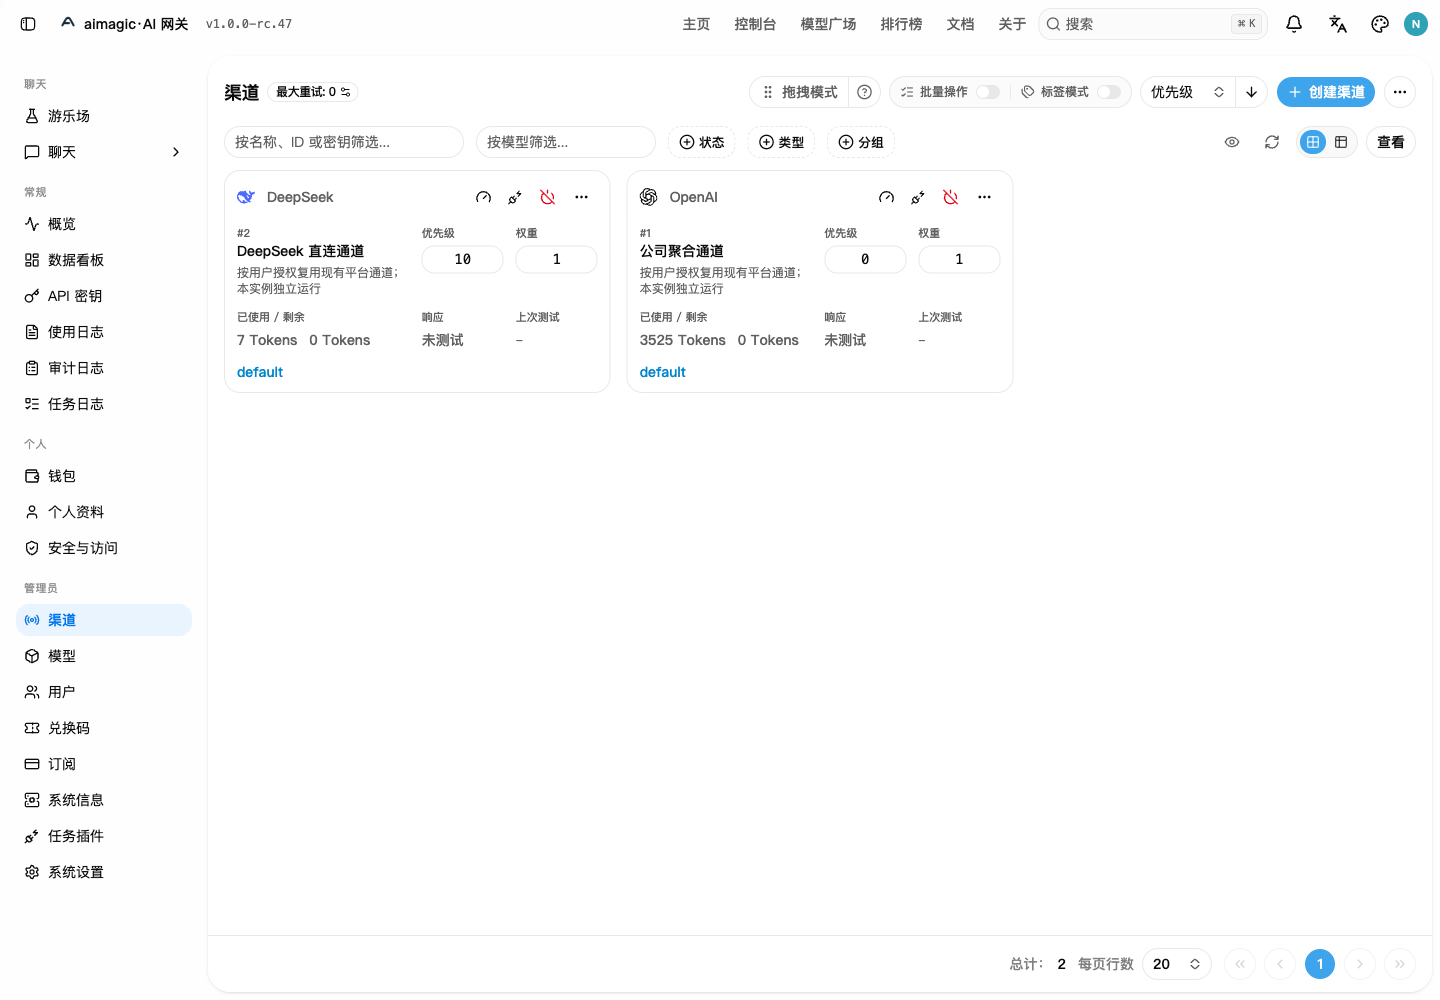The height and width of the screenshot is (1000, 1440).
Task: Open type filter
Action: click(x=782, y=142)
